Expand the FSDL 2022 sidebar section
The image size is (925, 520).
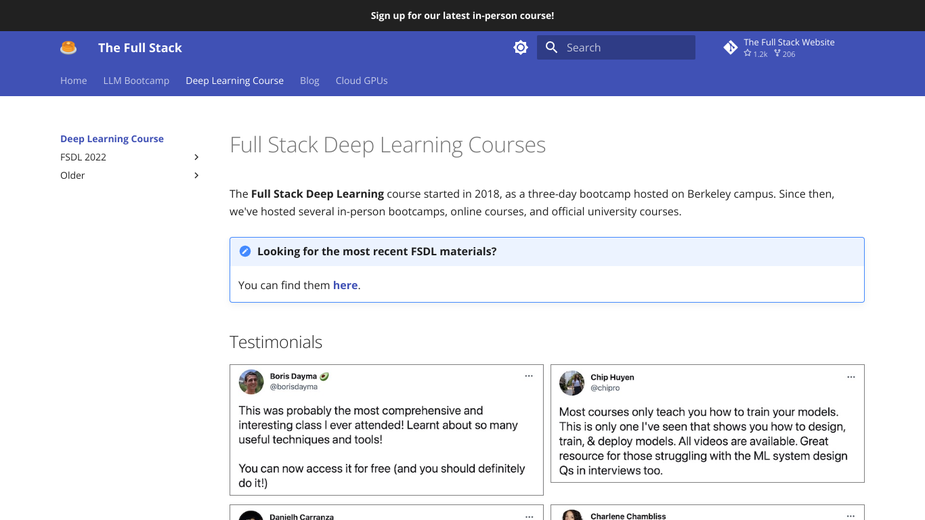(196, 157)
